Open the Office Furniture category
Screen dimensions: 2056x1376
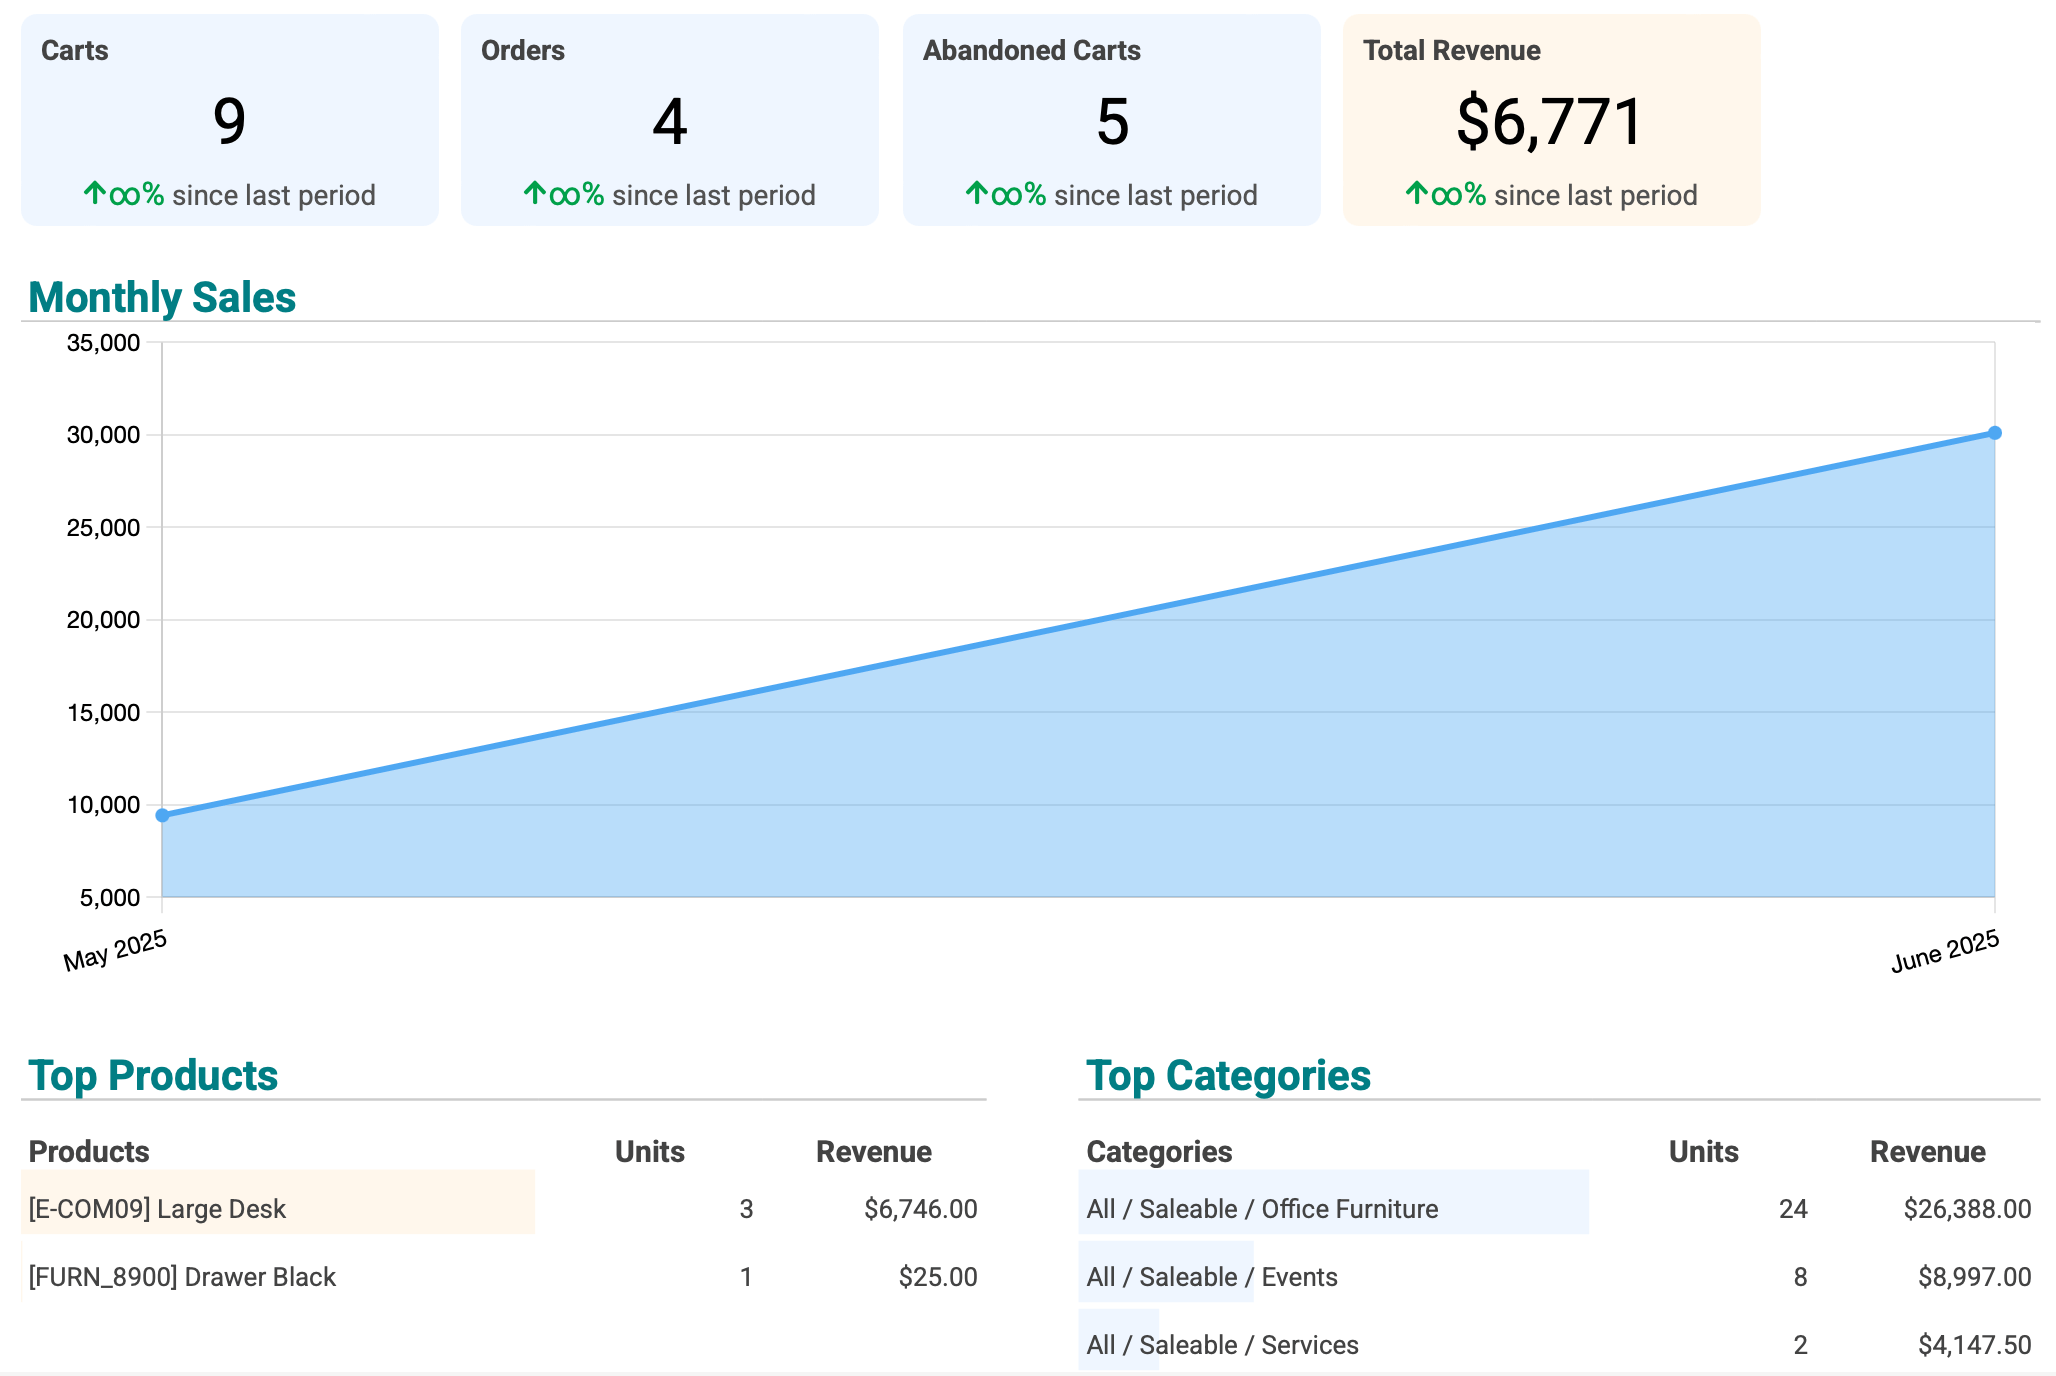click(1261, 1208)
